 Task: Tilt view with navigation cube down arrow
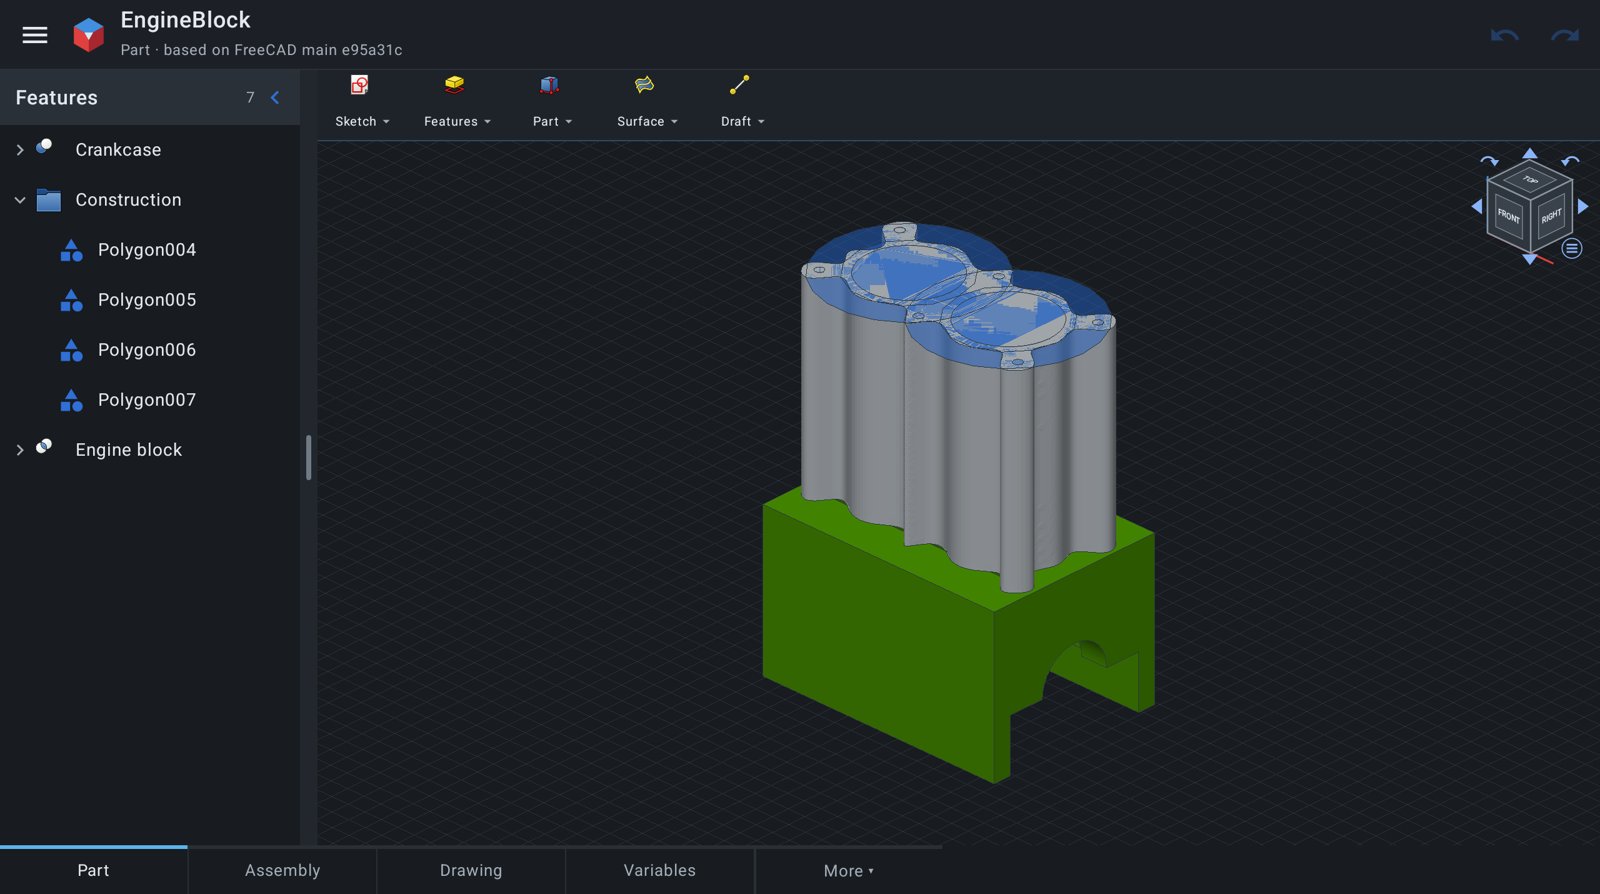click(1529, 259)
